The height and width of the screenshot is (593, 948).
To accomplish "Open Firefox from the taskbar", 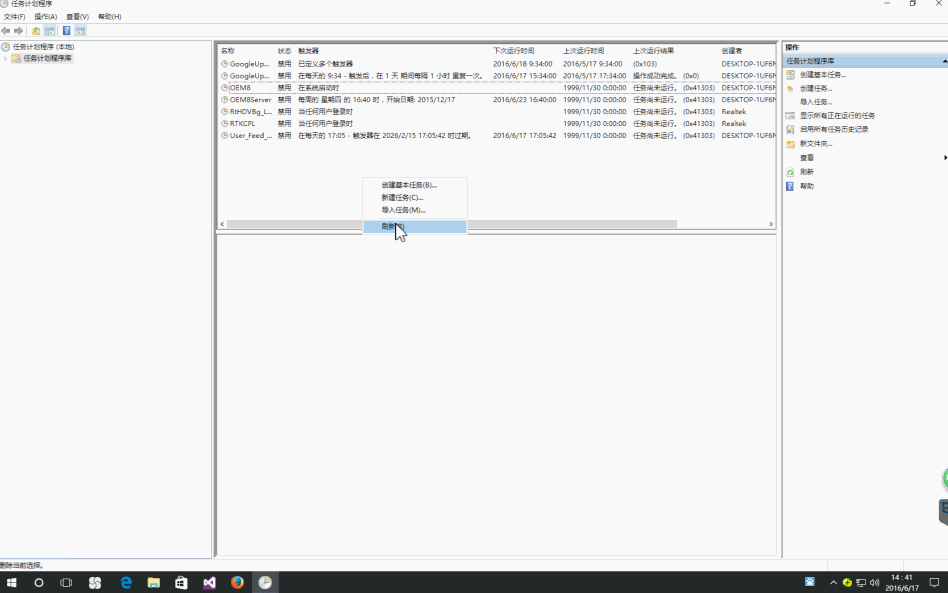I will click(x=237, y=581).
